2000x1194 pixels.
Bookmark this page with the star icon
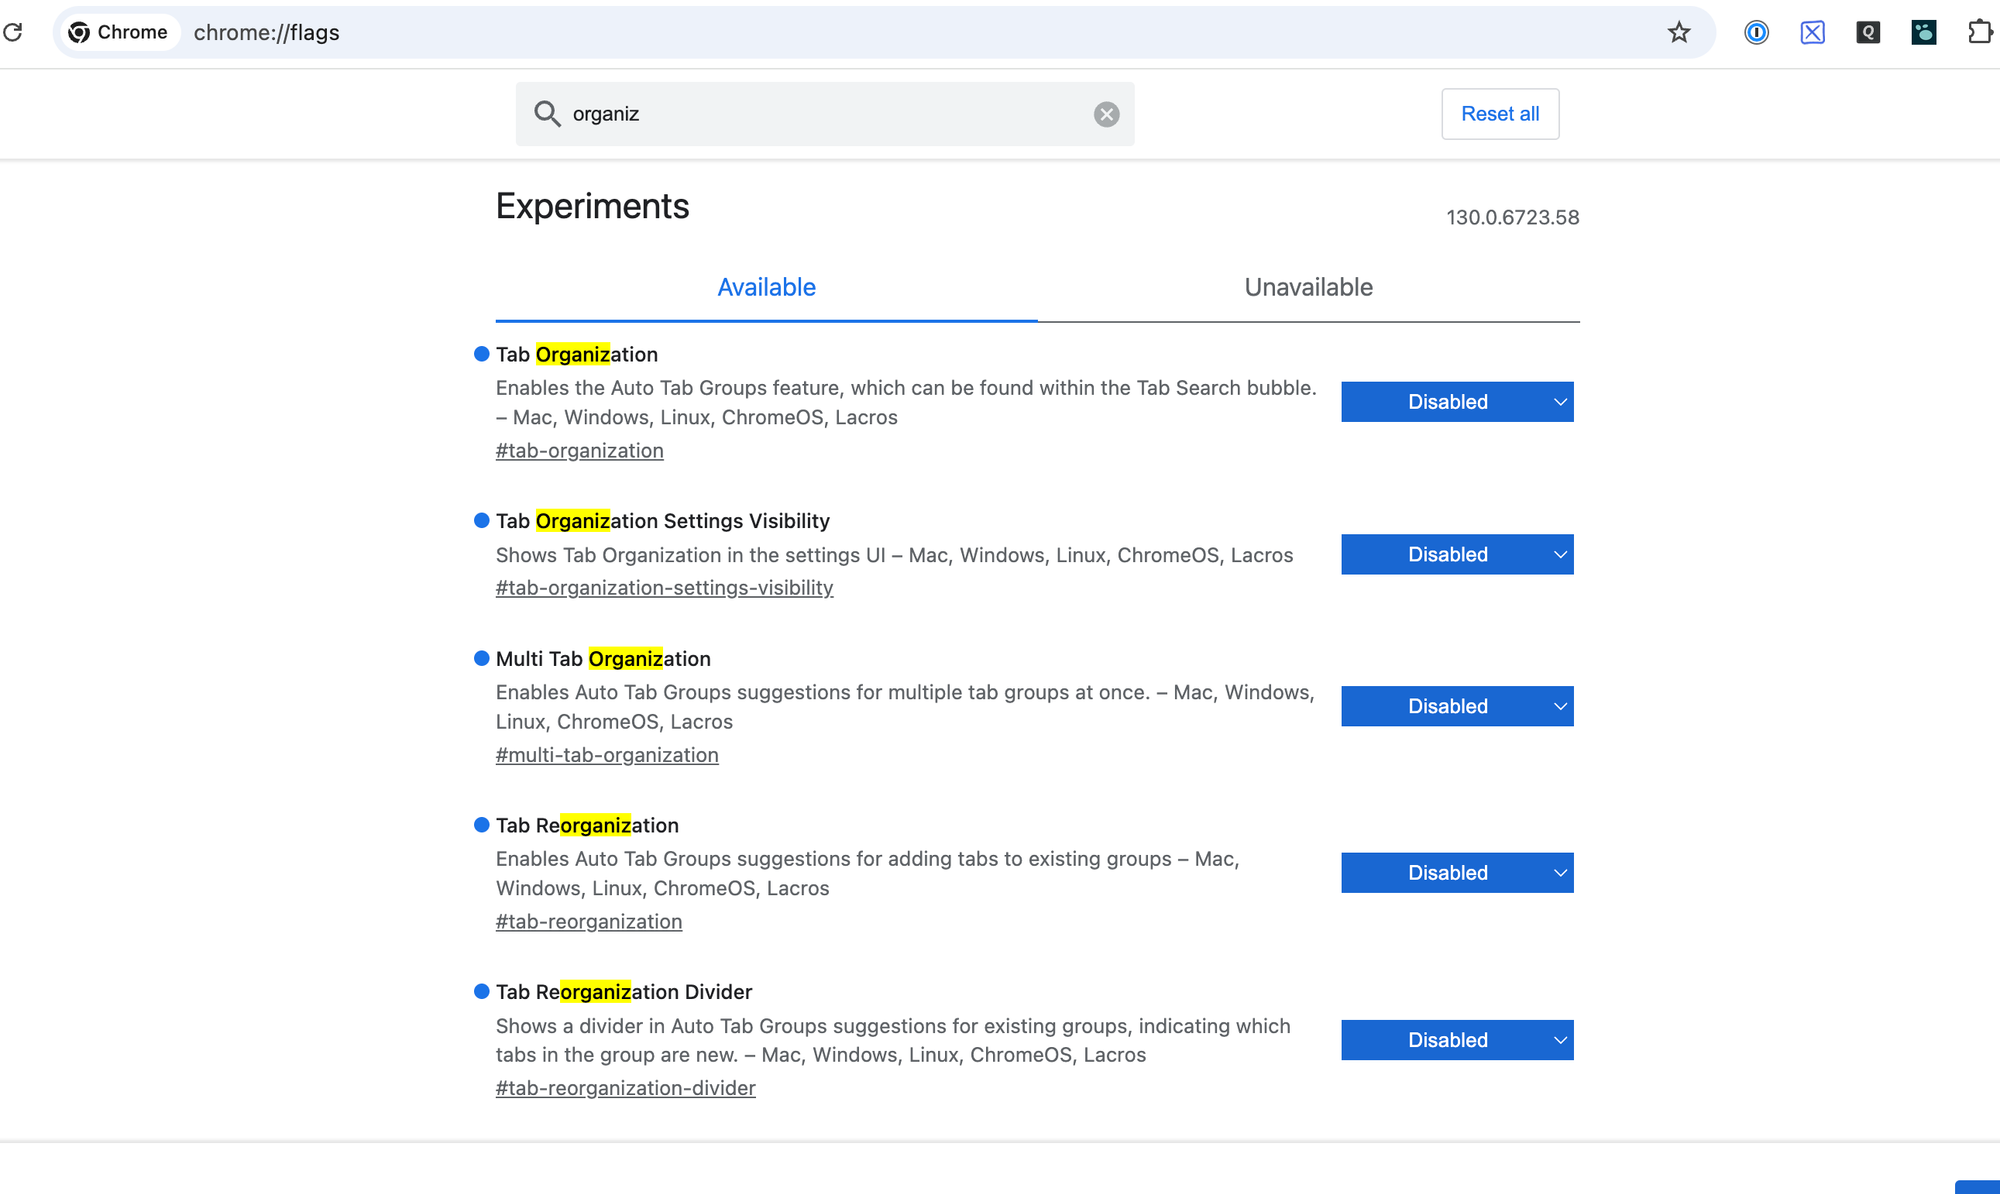[x=1679, y=32]
